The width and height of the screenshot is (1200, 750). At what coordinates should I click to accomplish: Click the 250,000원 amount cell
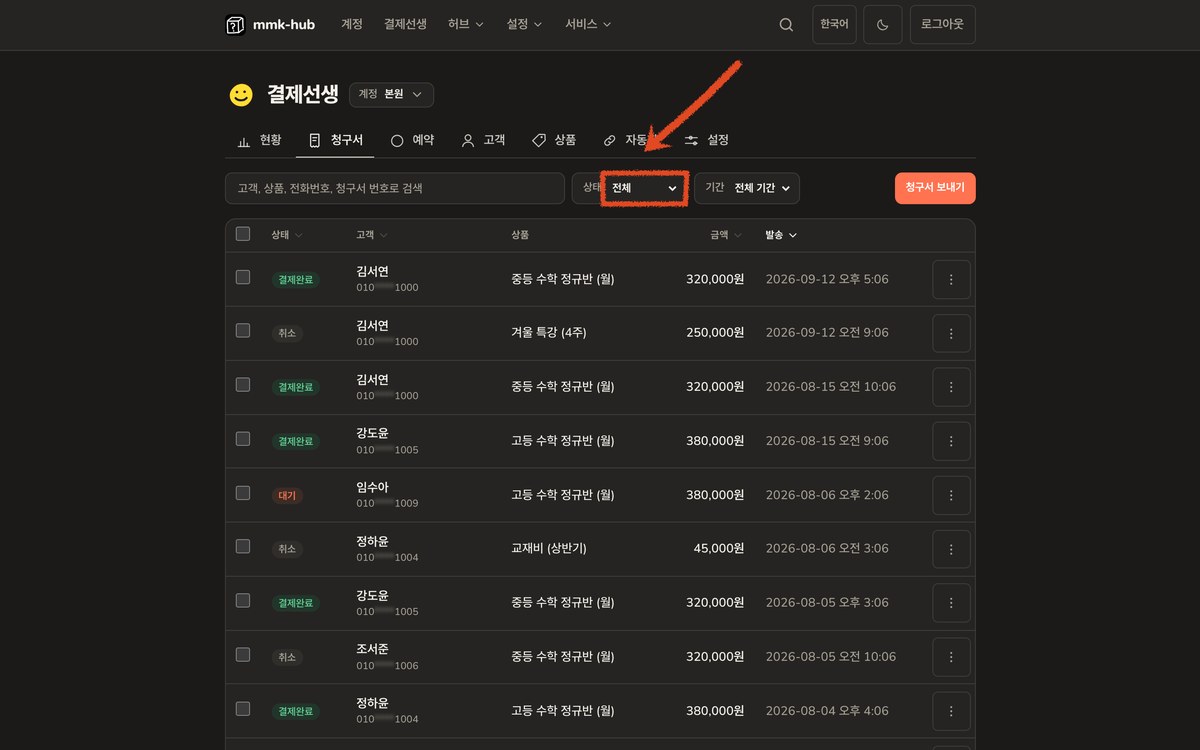click(x=715, y=332)
